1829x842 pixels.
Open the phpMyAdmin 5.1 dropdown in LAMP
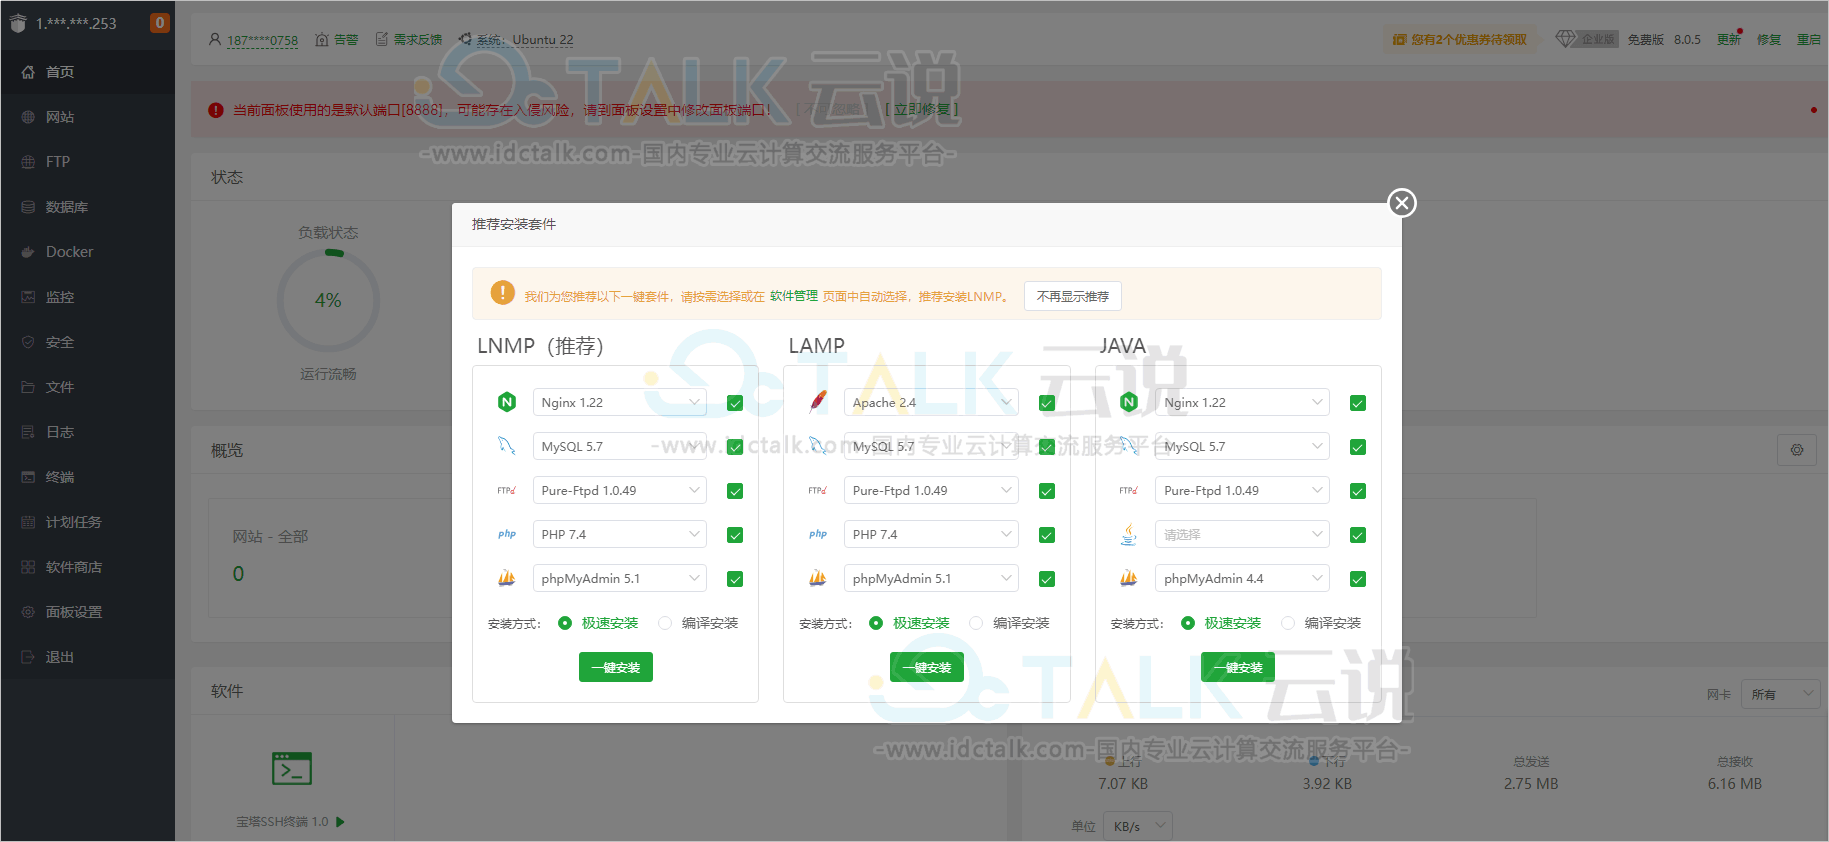pyautogui.click(x=931, y=578)
